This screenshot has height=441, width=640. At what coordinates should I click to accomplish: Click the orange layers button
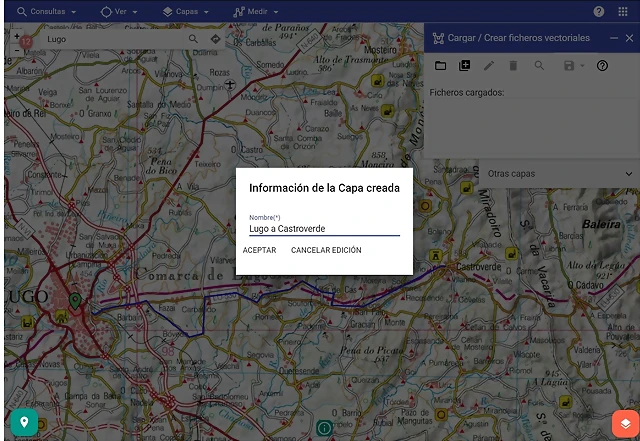[x=625, y=424]
